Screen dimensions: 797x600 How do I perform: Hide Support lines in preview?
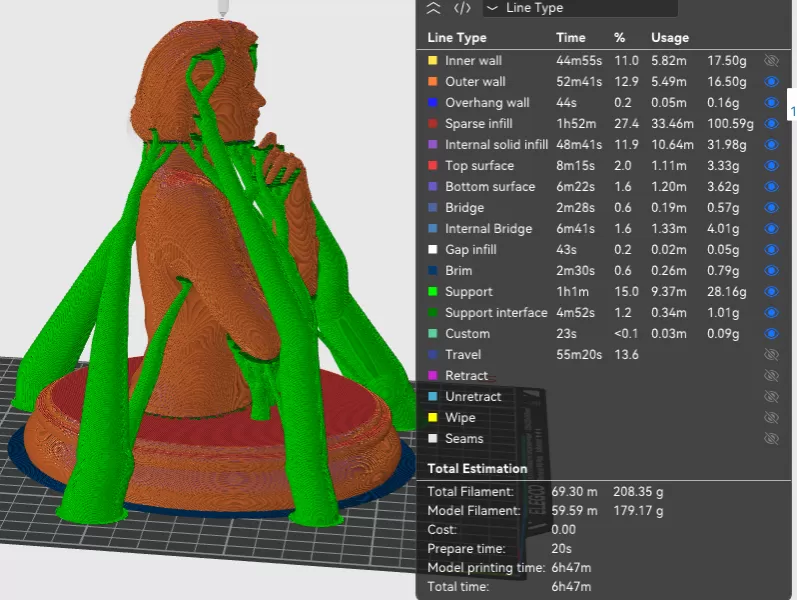coord(770,292)
